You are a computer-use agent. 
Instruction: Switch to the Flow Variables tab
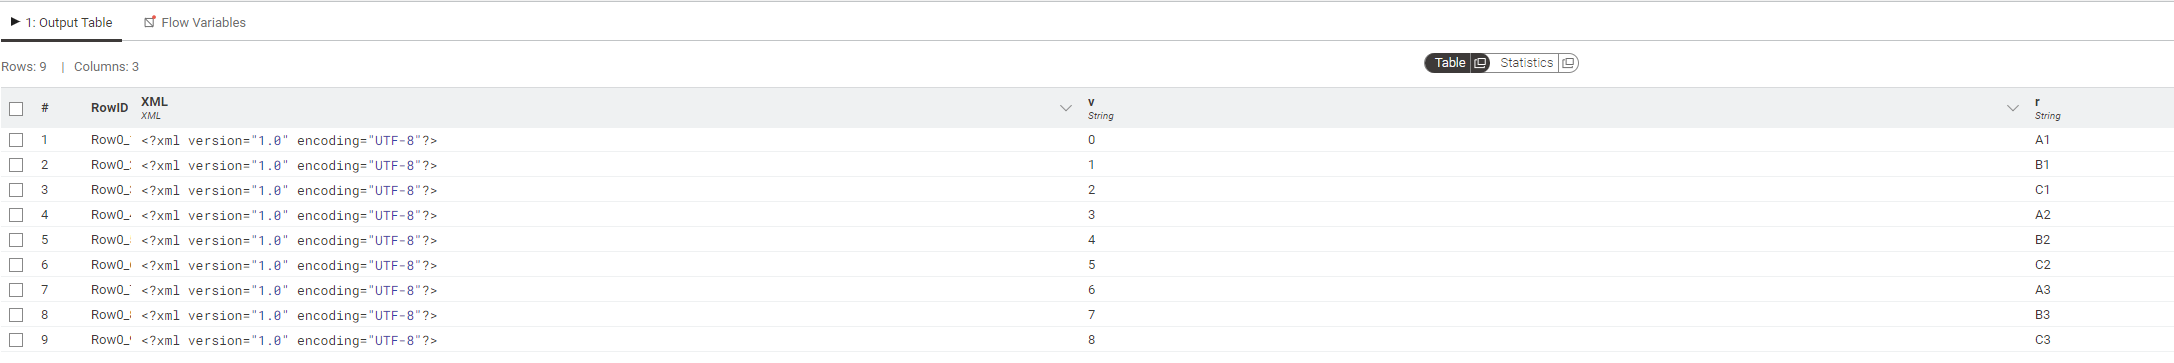click(x=194, y=22)
